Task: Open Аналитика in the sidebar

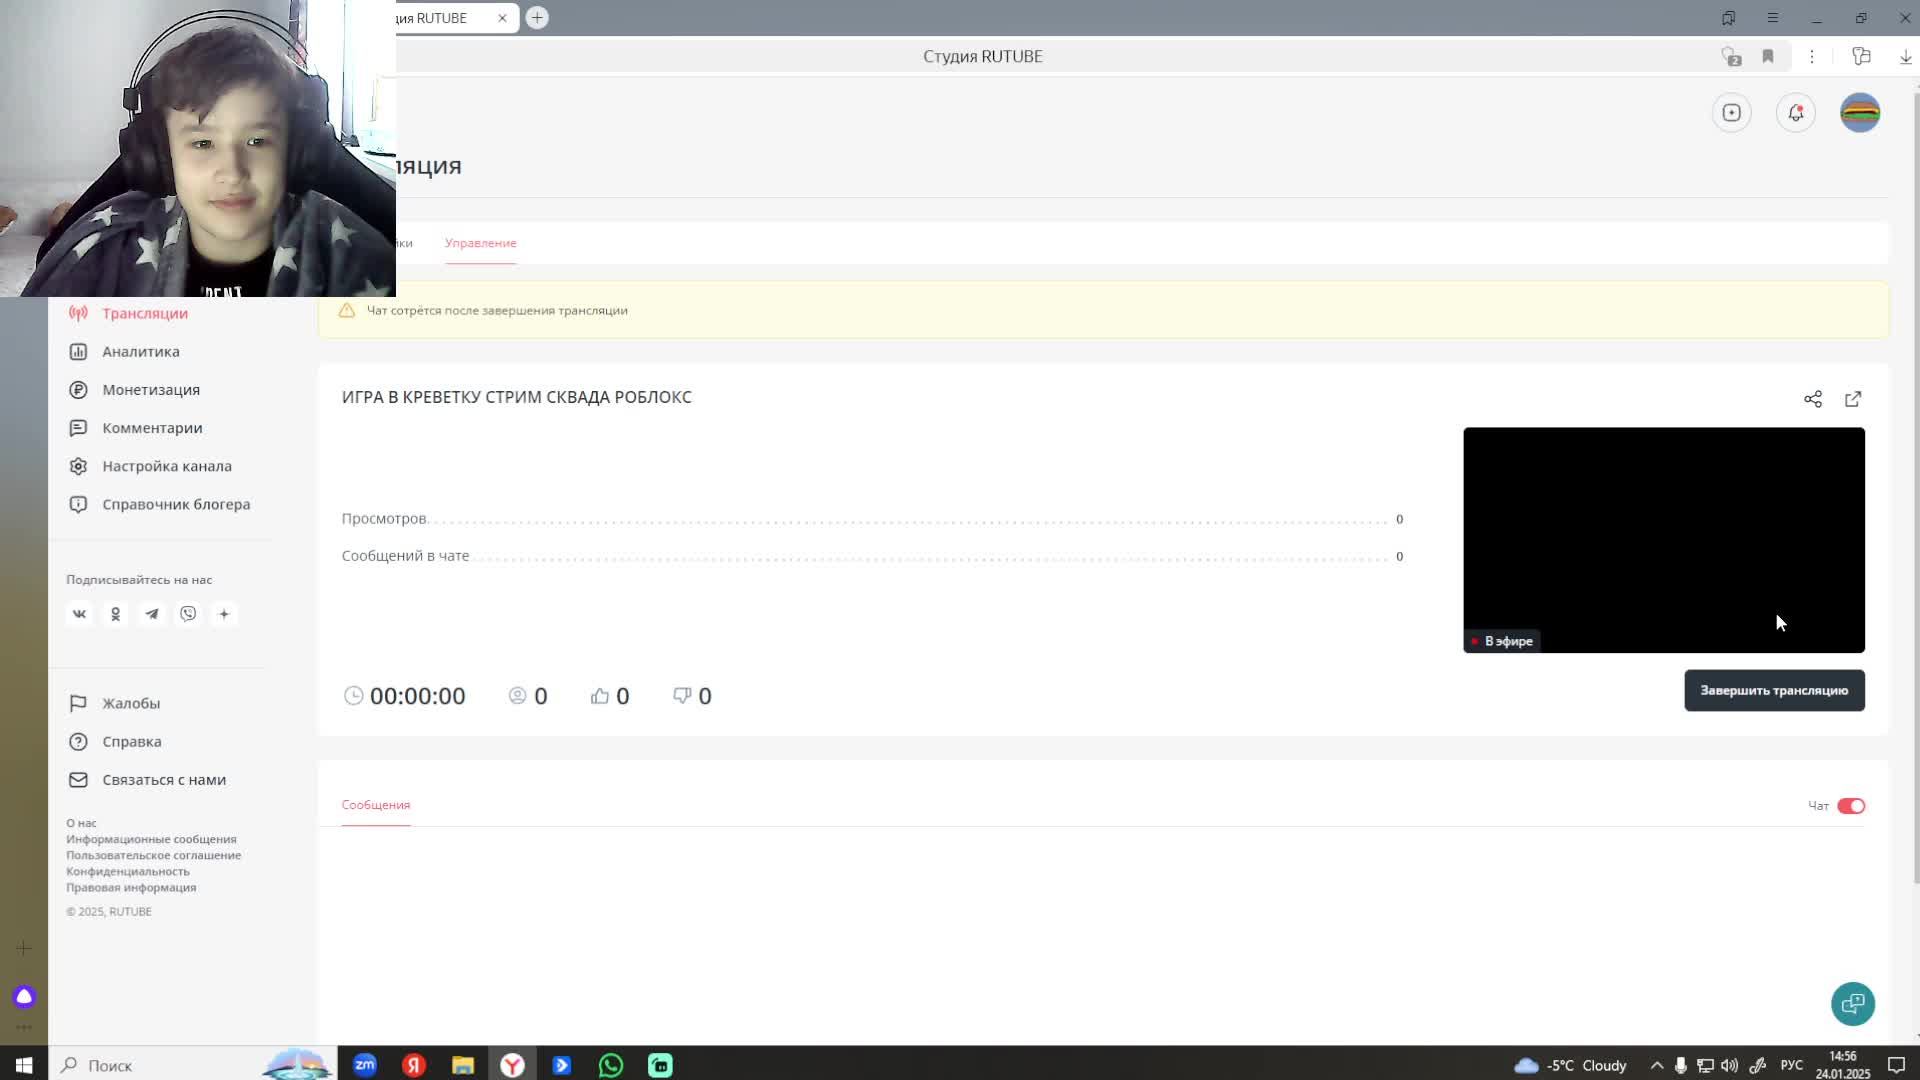Action: tap(124, 351)
